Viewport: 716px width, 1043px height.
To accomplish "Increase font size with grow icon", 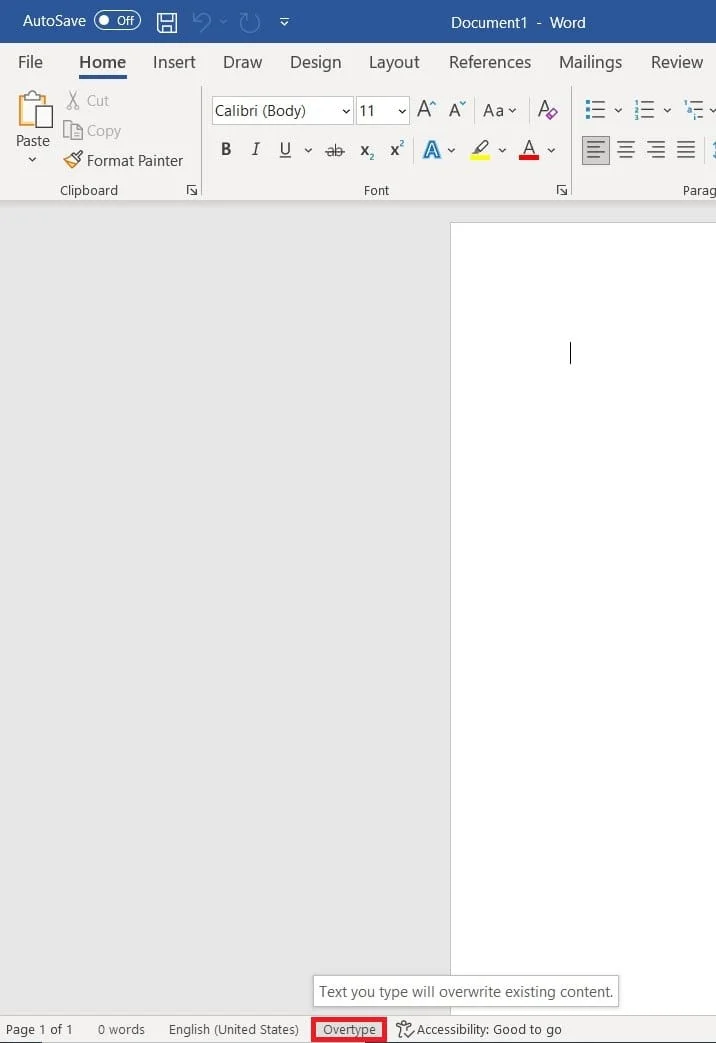I will [426, 110].
